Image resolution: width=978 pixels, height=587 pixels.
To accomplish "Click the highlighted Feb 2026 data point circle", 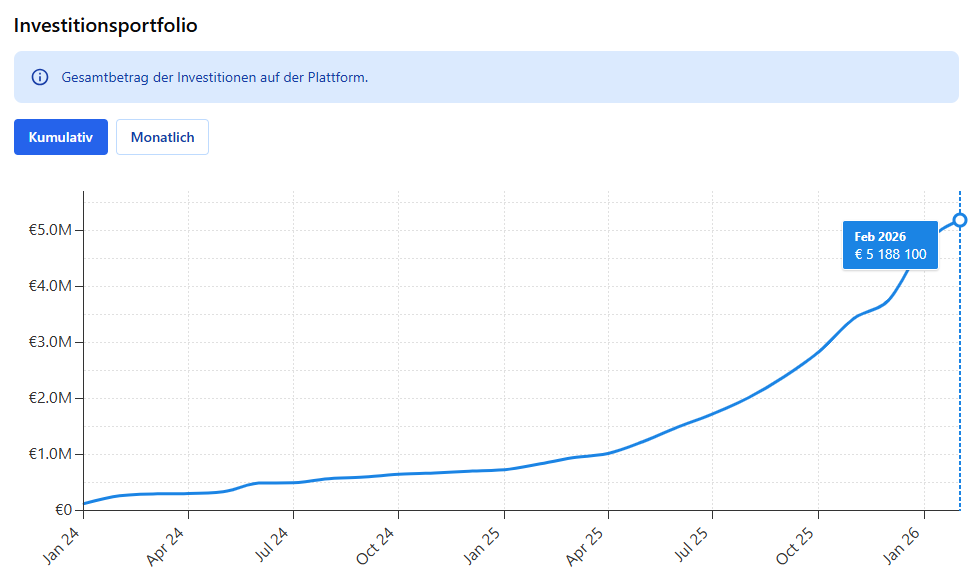I will coord(960,220).
